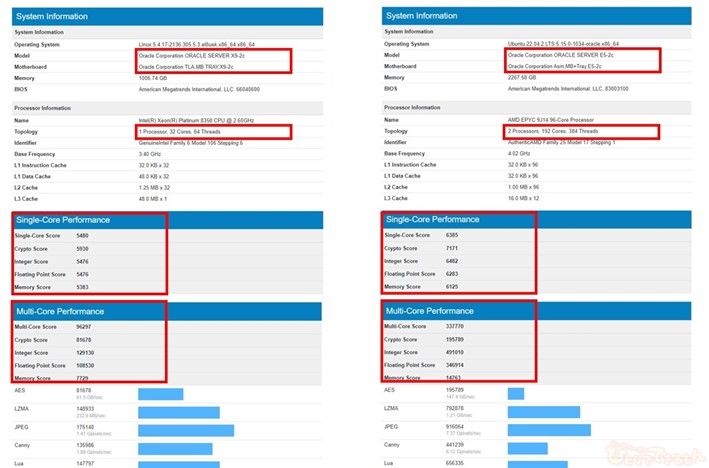Click the left JPEG result bar

[x=185, y=429]
